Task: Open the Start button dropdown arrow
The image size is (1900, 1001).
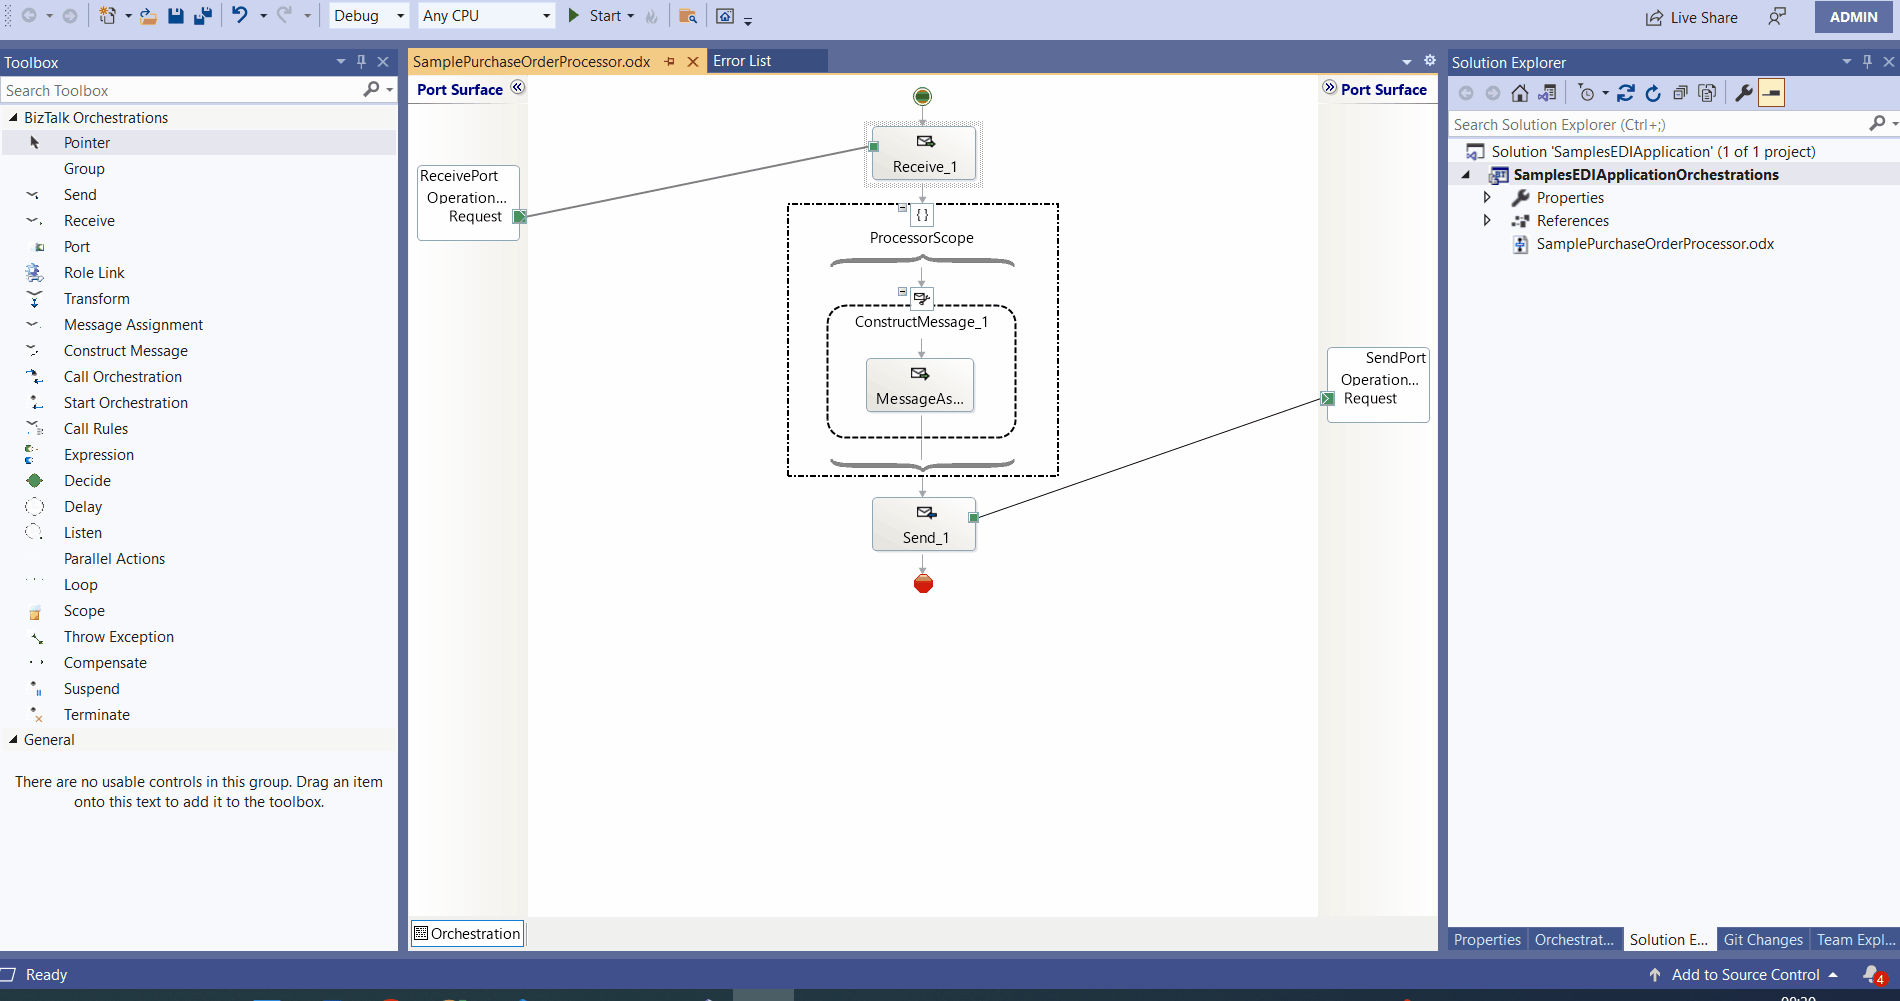Action: 631,16
